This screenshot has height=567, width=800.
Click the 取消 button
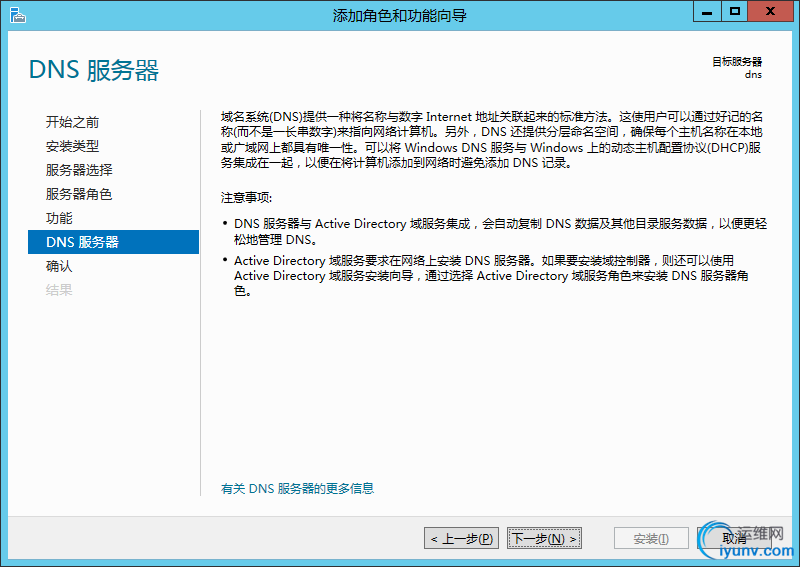[x=734, y=538]
